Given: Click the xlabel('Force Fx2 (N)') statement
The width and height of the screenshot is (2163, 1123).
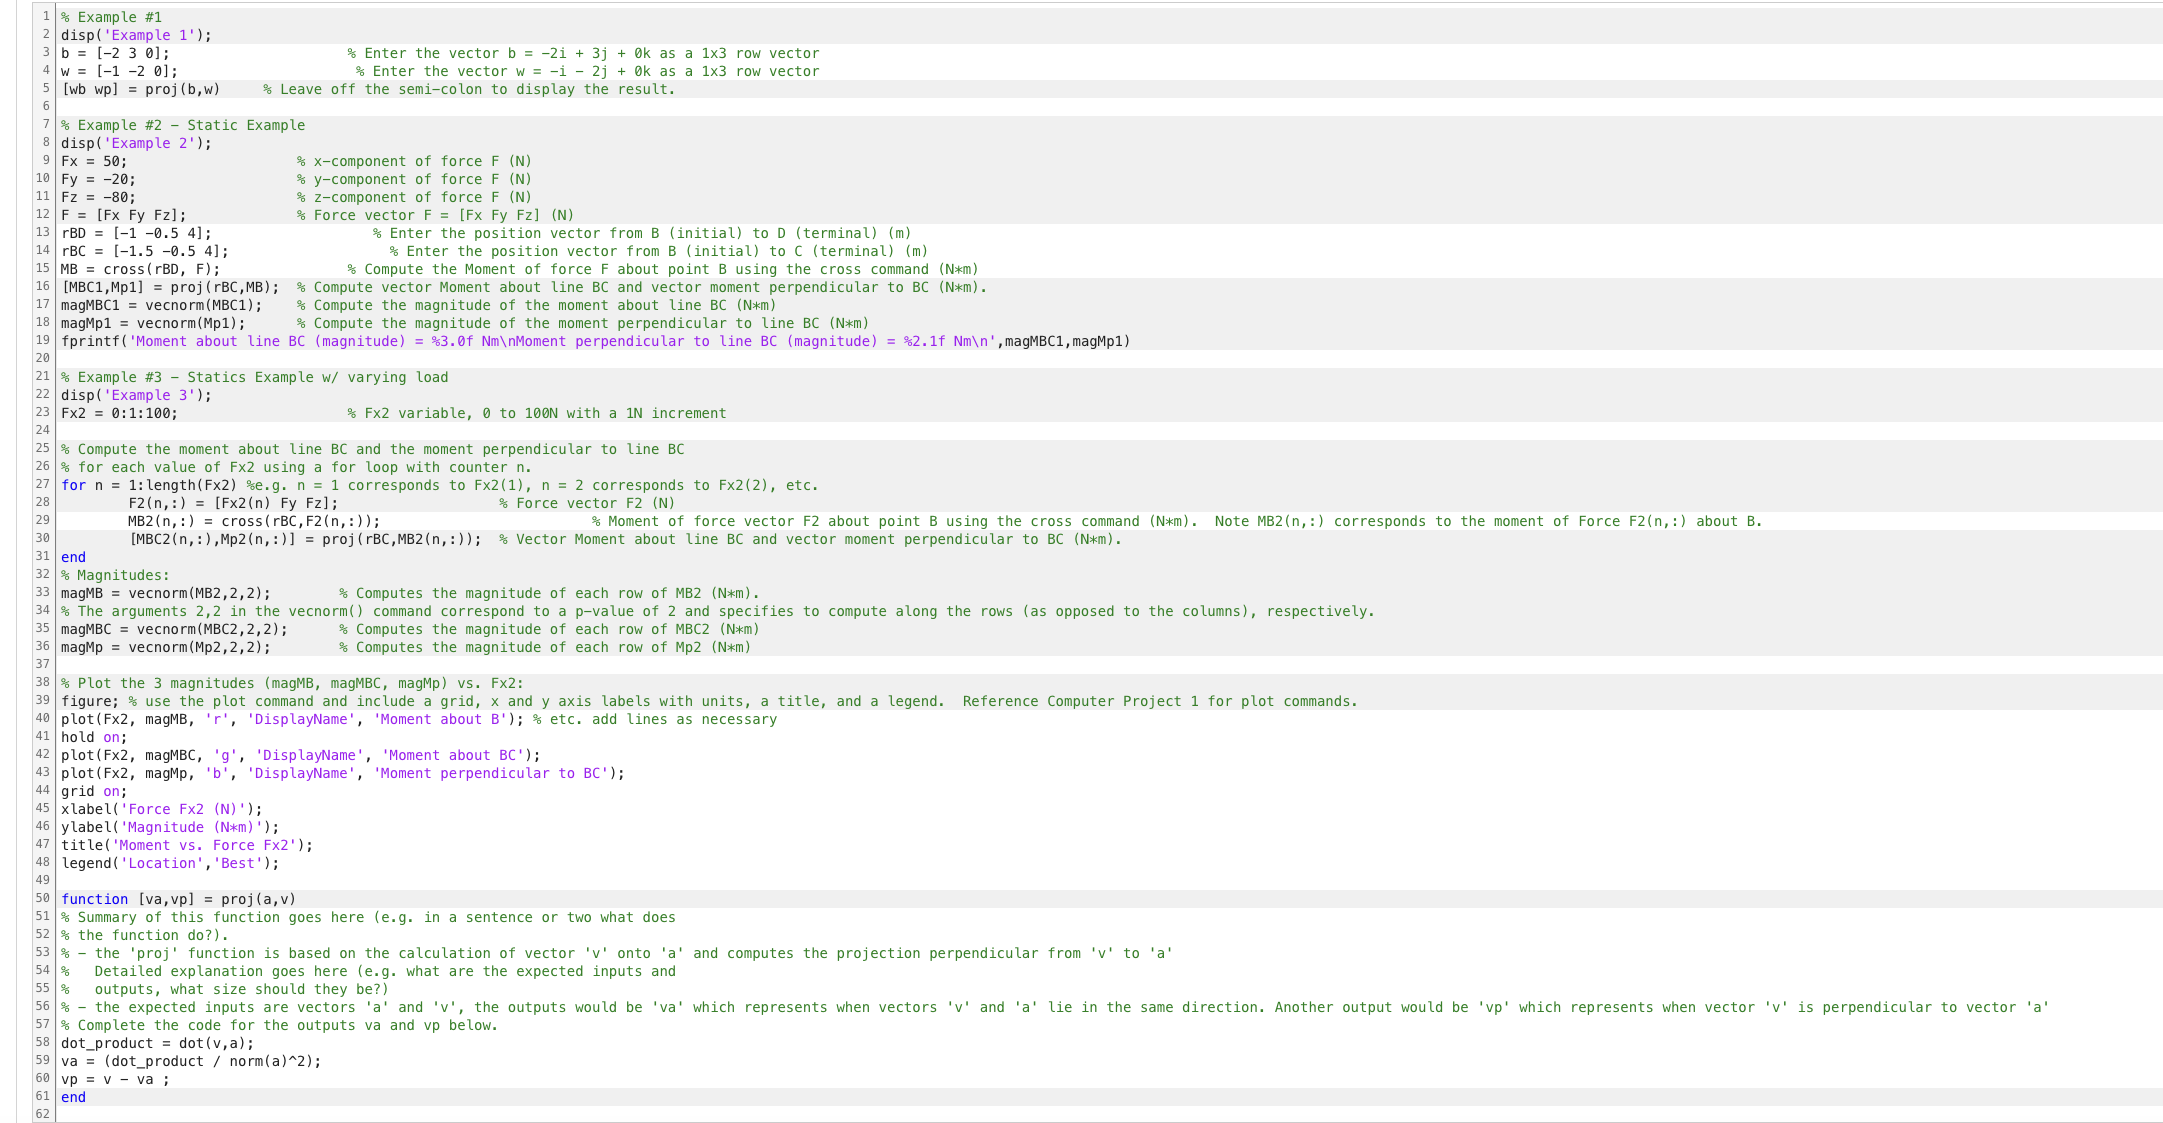Looking at the screenshot, I should click(x=160, y=808).
